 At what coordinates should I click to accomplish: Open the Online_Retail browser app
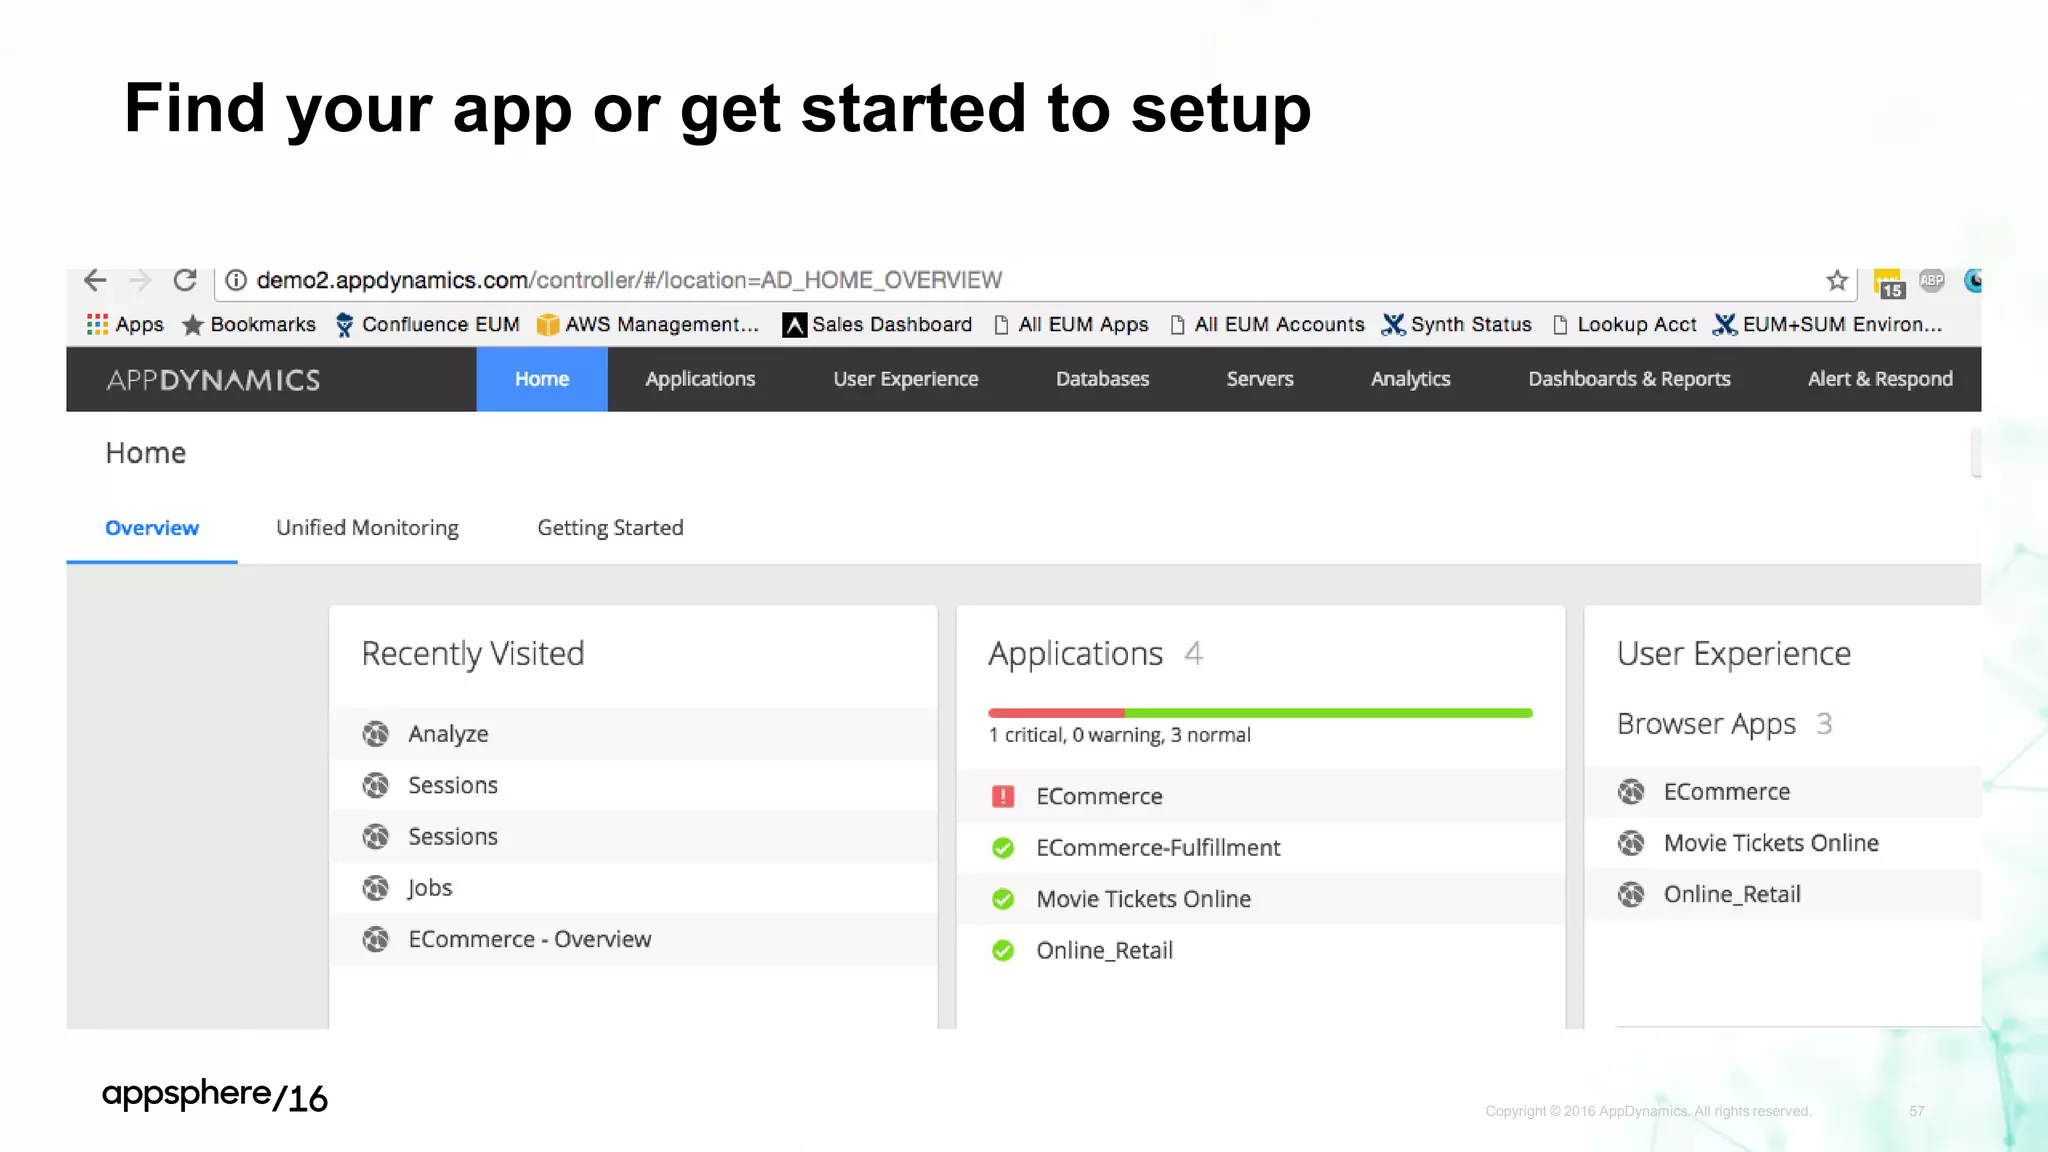(x=1783, y=894)
